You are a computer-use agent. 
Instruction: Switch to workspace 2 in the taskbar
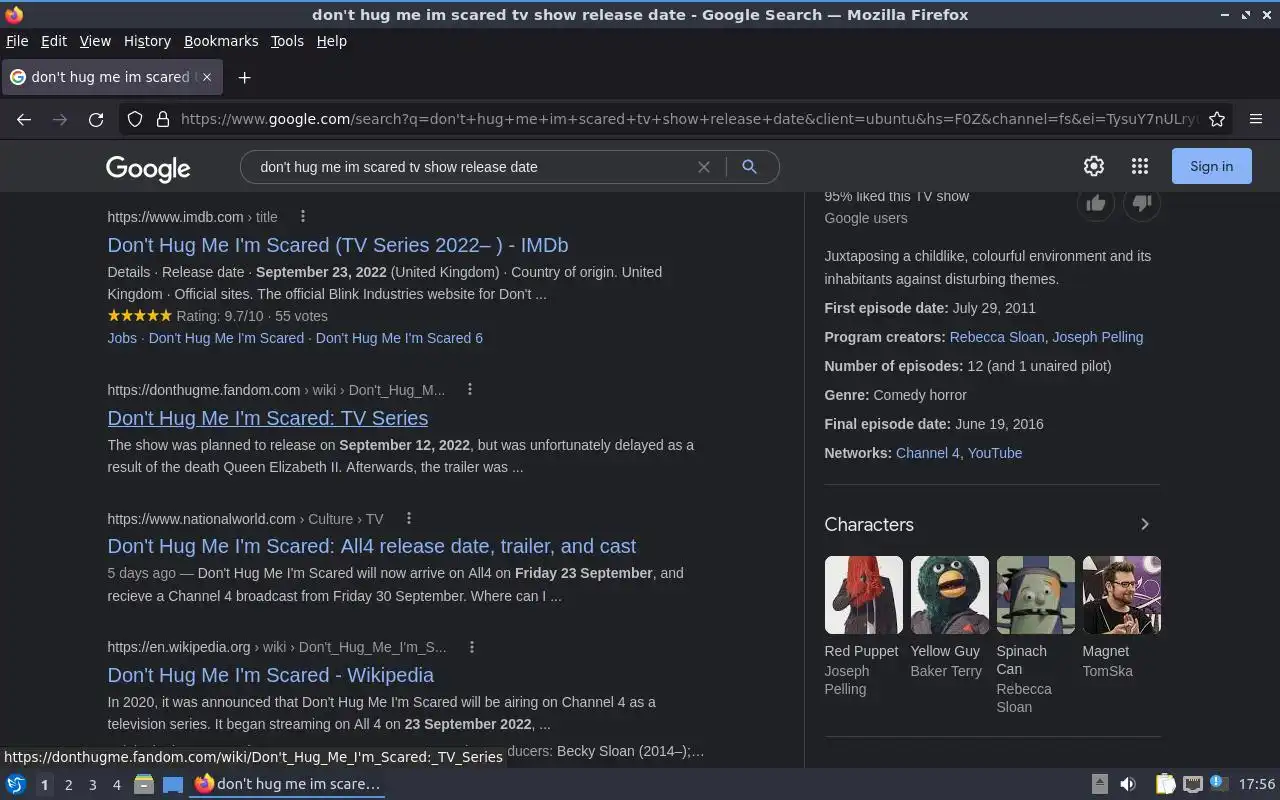tap(68, 785)
